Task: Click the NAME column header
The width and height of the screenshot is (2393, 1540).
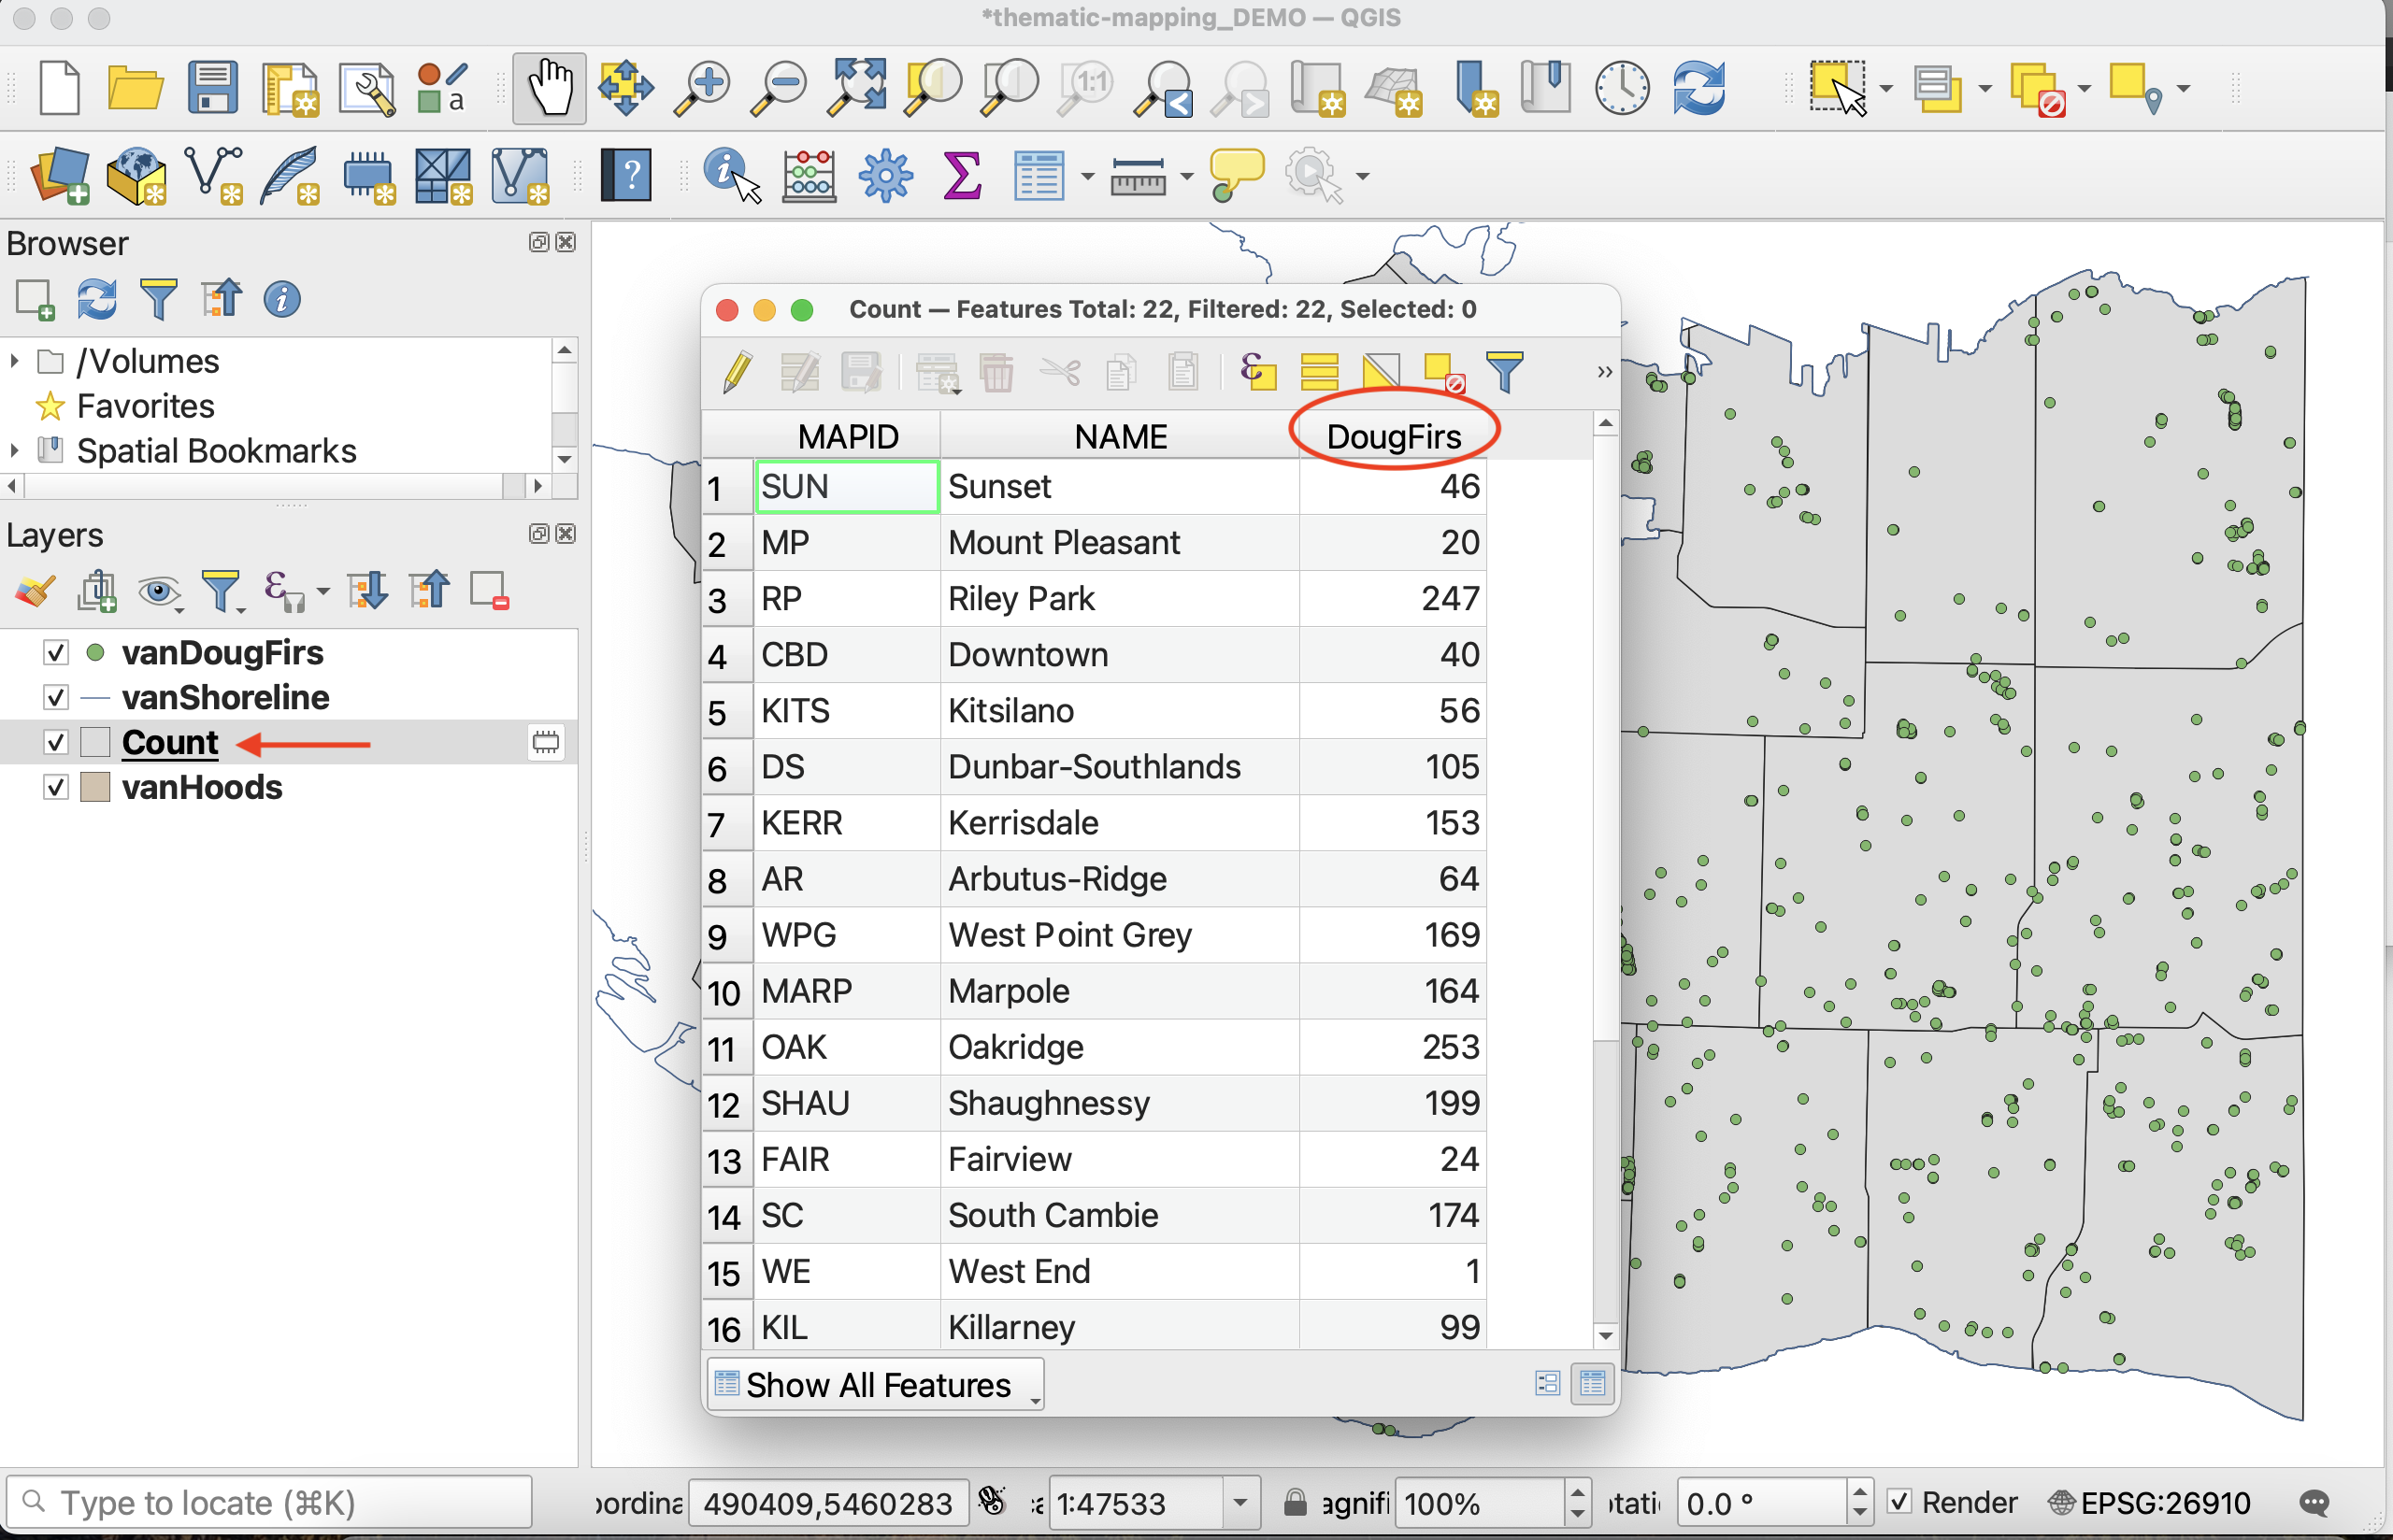Action: tap(1119, 437)
